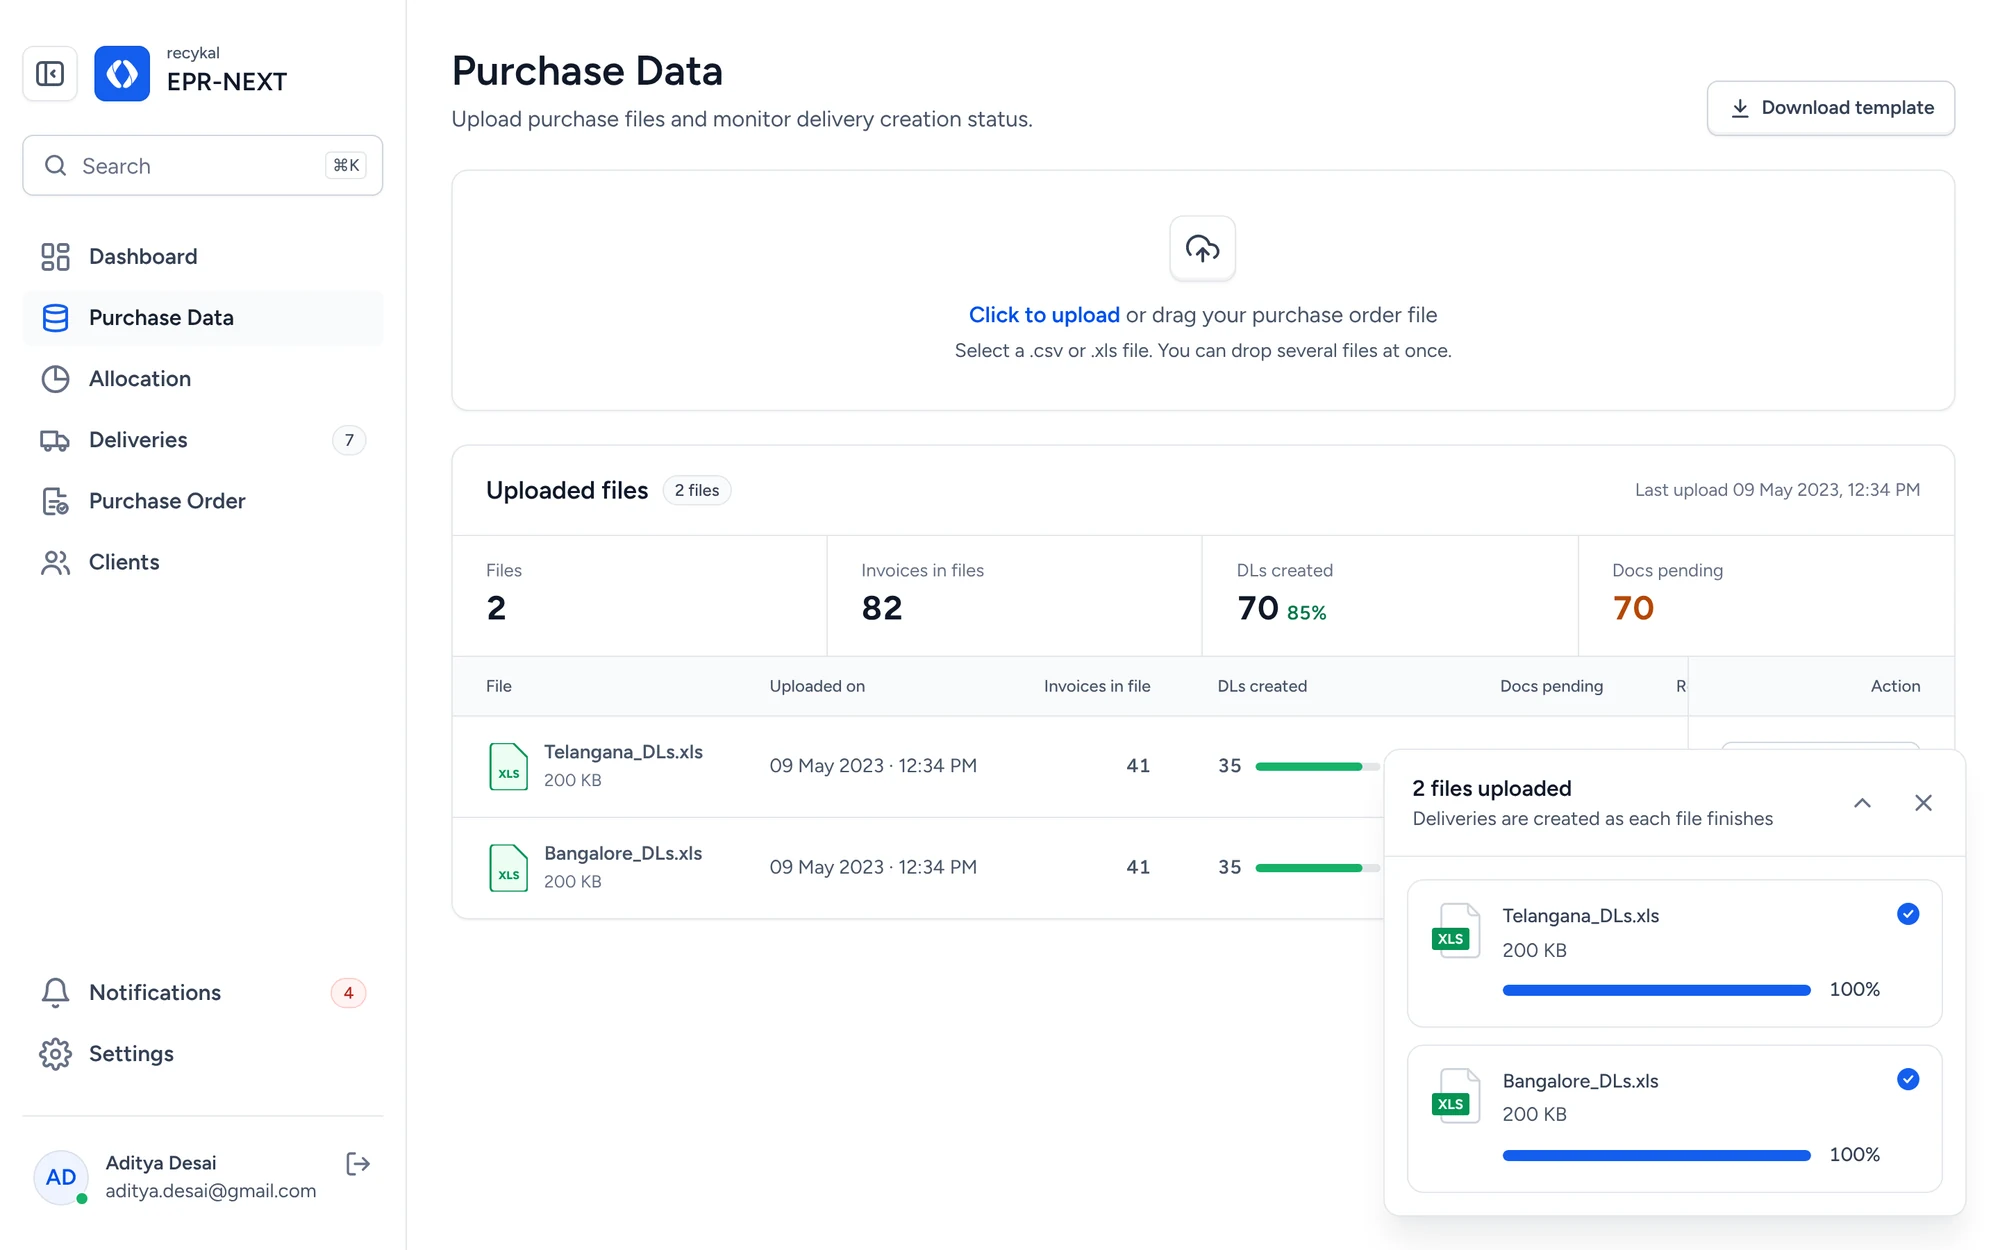This screenshot has width=2000, height=1250.
Task: Click the 'Docs pending' column header
Action: pyautogui.click(x=1551, y=686)
